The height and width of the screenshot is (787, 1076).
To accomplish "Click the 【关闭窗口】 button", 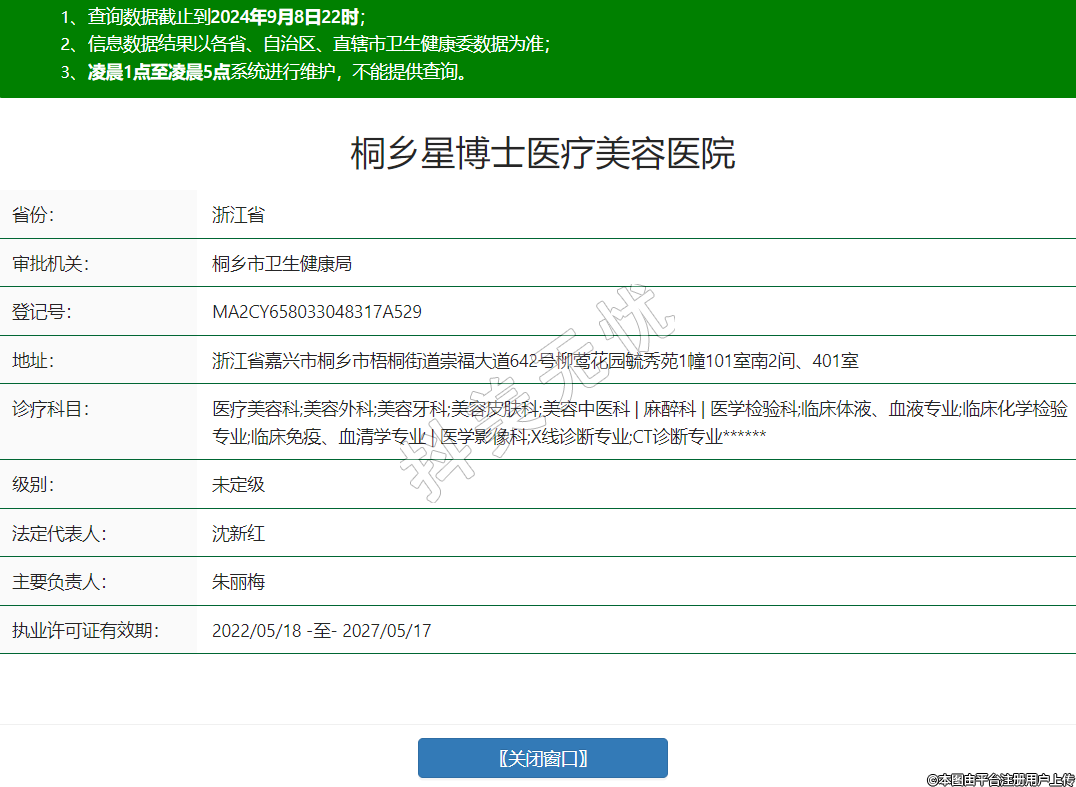I will (x=542, y=758).
